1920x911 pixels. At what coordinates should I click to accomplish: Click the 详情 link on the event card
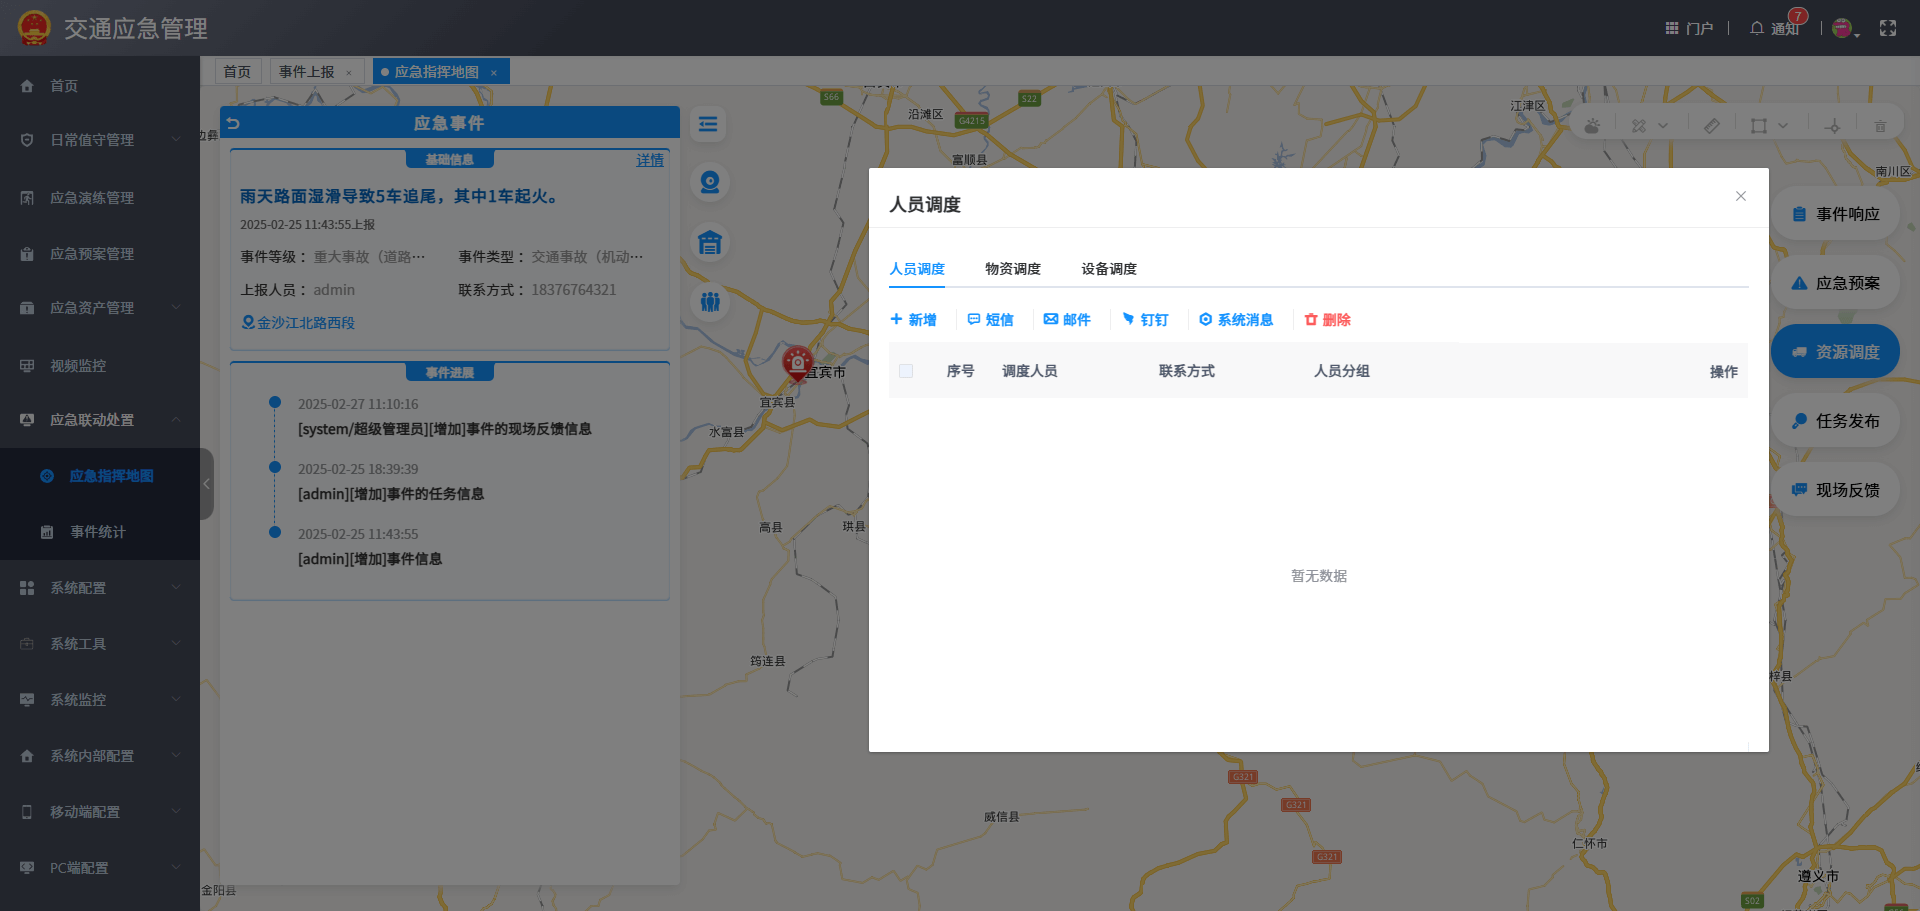650,160
